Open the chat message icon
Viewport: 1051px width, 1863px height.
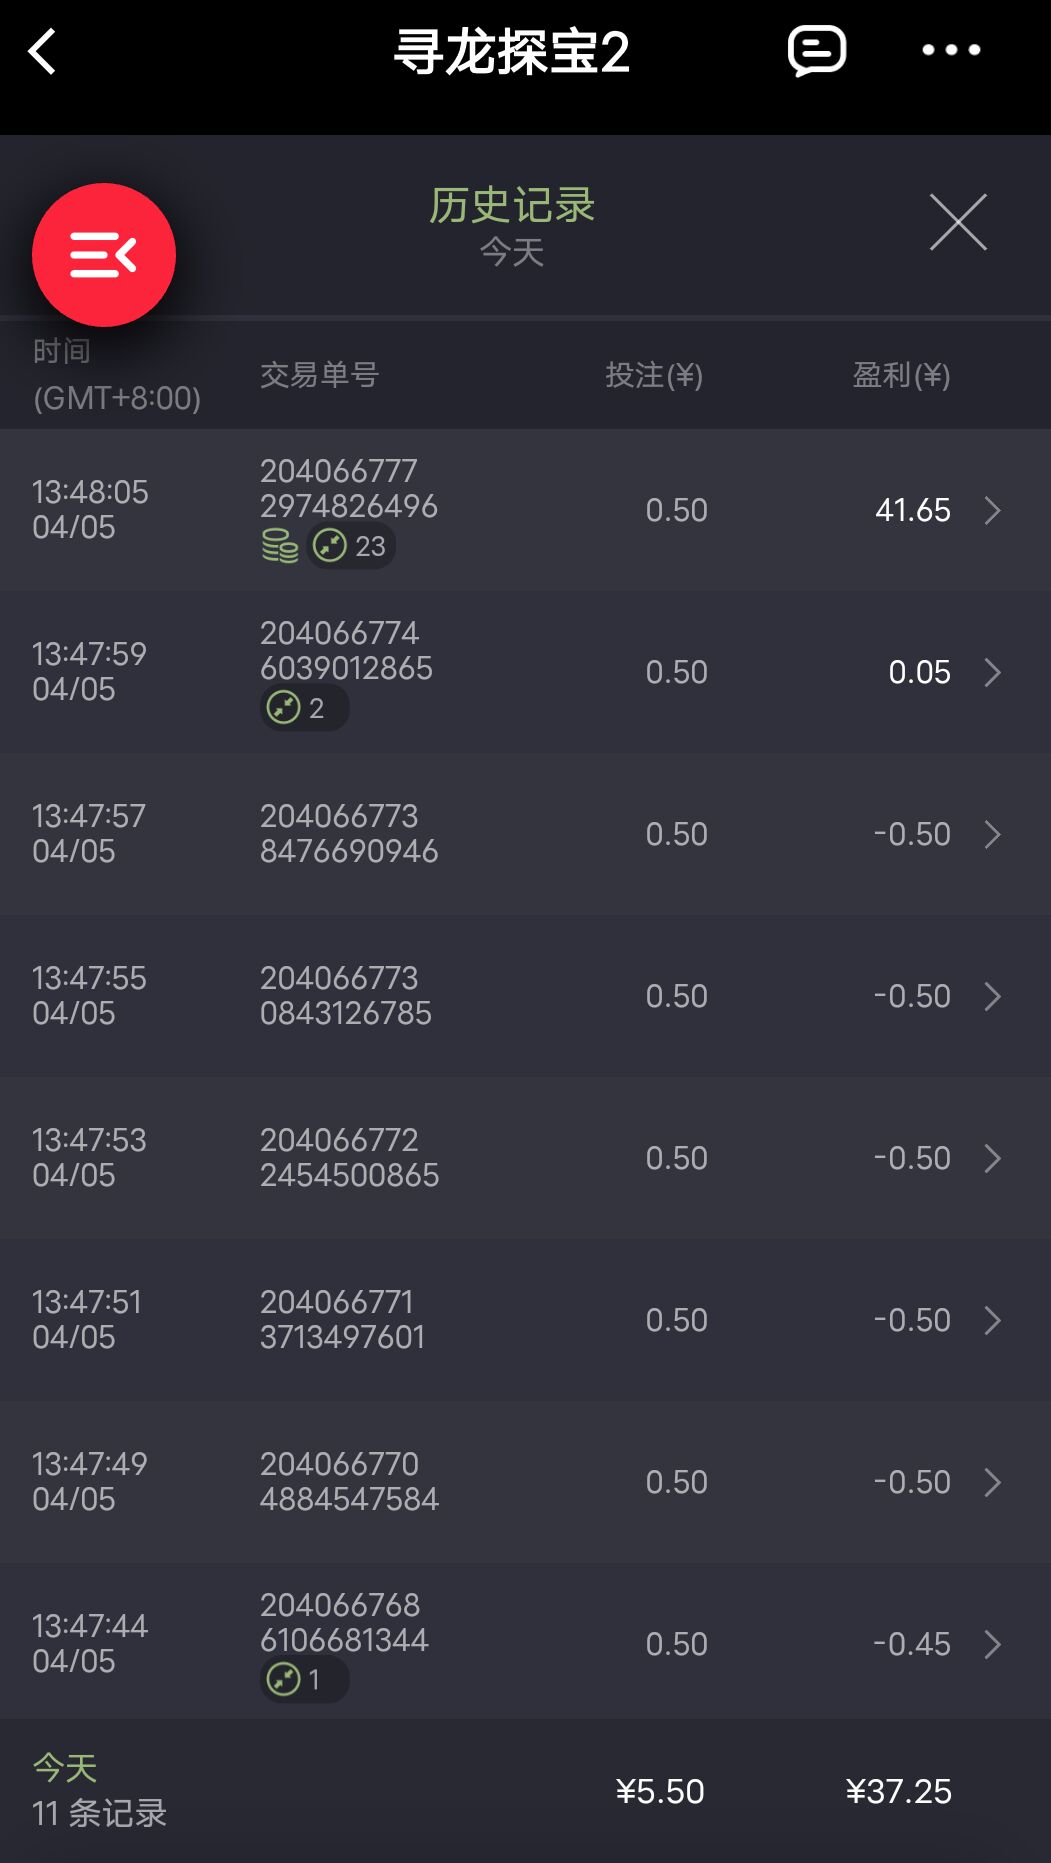tap(817, 51)
